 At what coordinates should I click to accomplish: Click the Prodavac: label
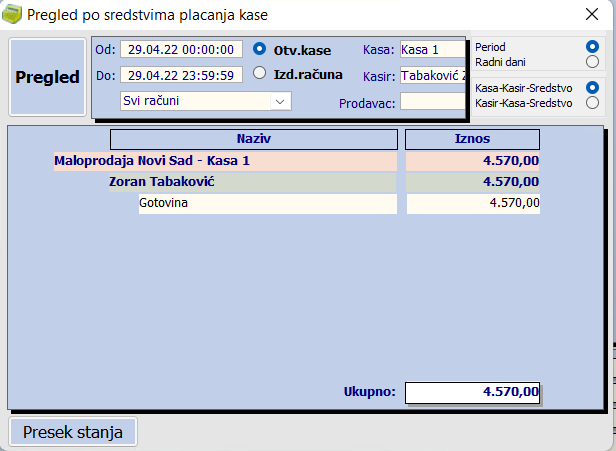[367, 103]
